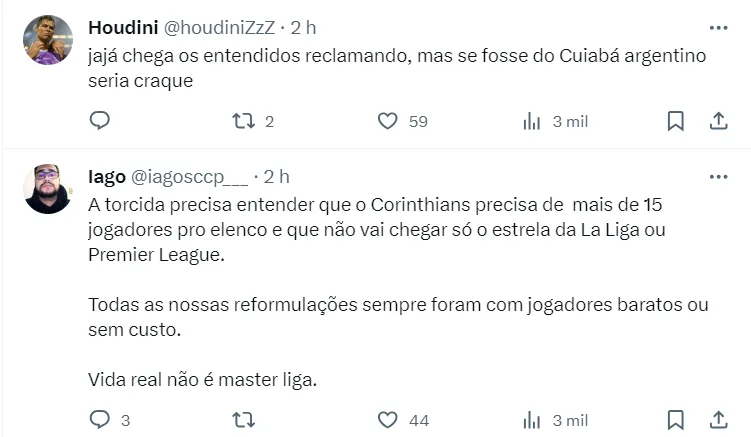751x437 pixels.
Task: Retweet Houdini's post
Action: [x=243, y=121]
